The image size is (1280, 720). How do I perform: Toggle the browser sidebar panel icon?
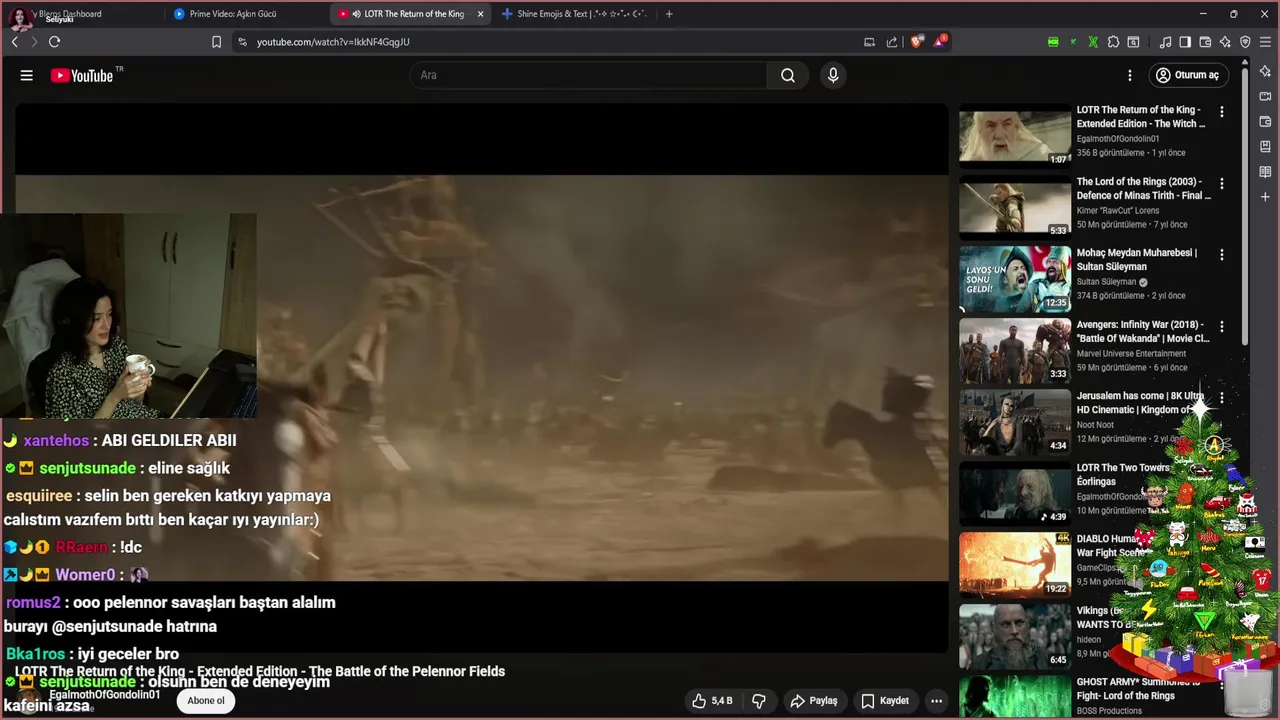pyautogui.click(x=1185, y=42)
